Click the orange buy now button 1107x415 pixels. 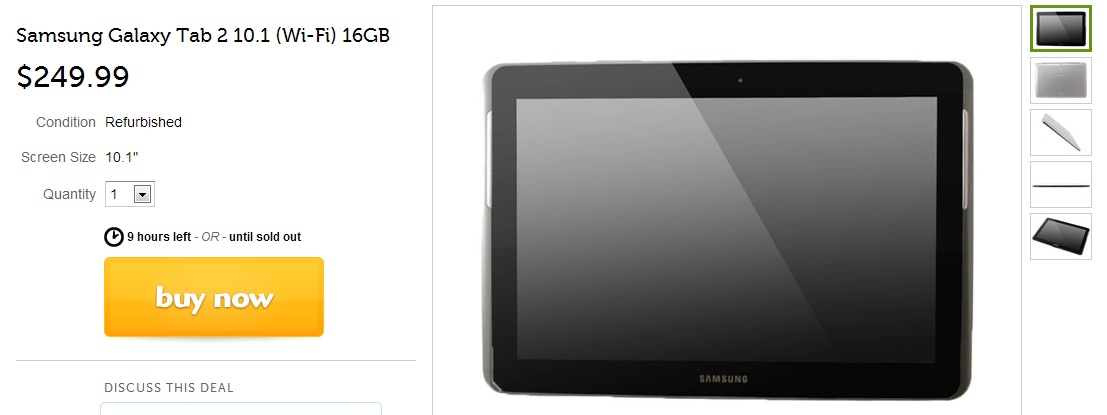tap(214, 296)
